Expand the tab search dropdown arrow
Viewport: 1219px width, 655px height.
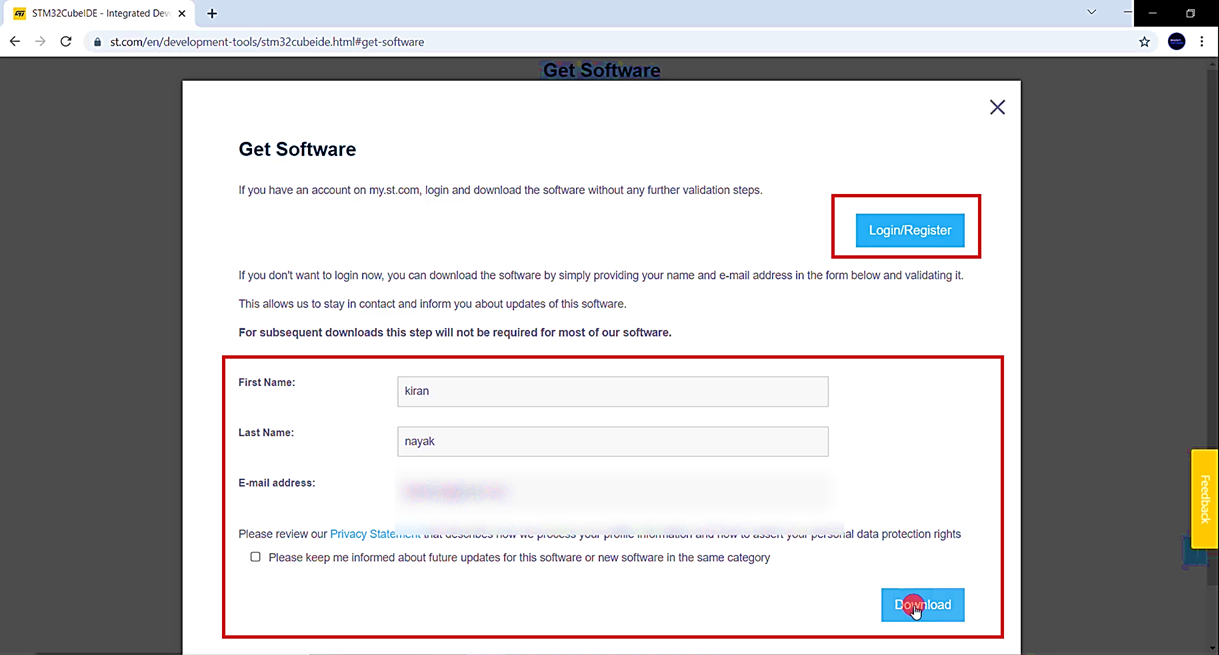[1092, 12]
